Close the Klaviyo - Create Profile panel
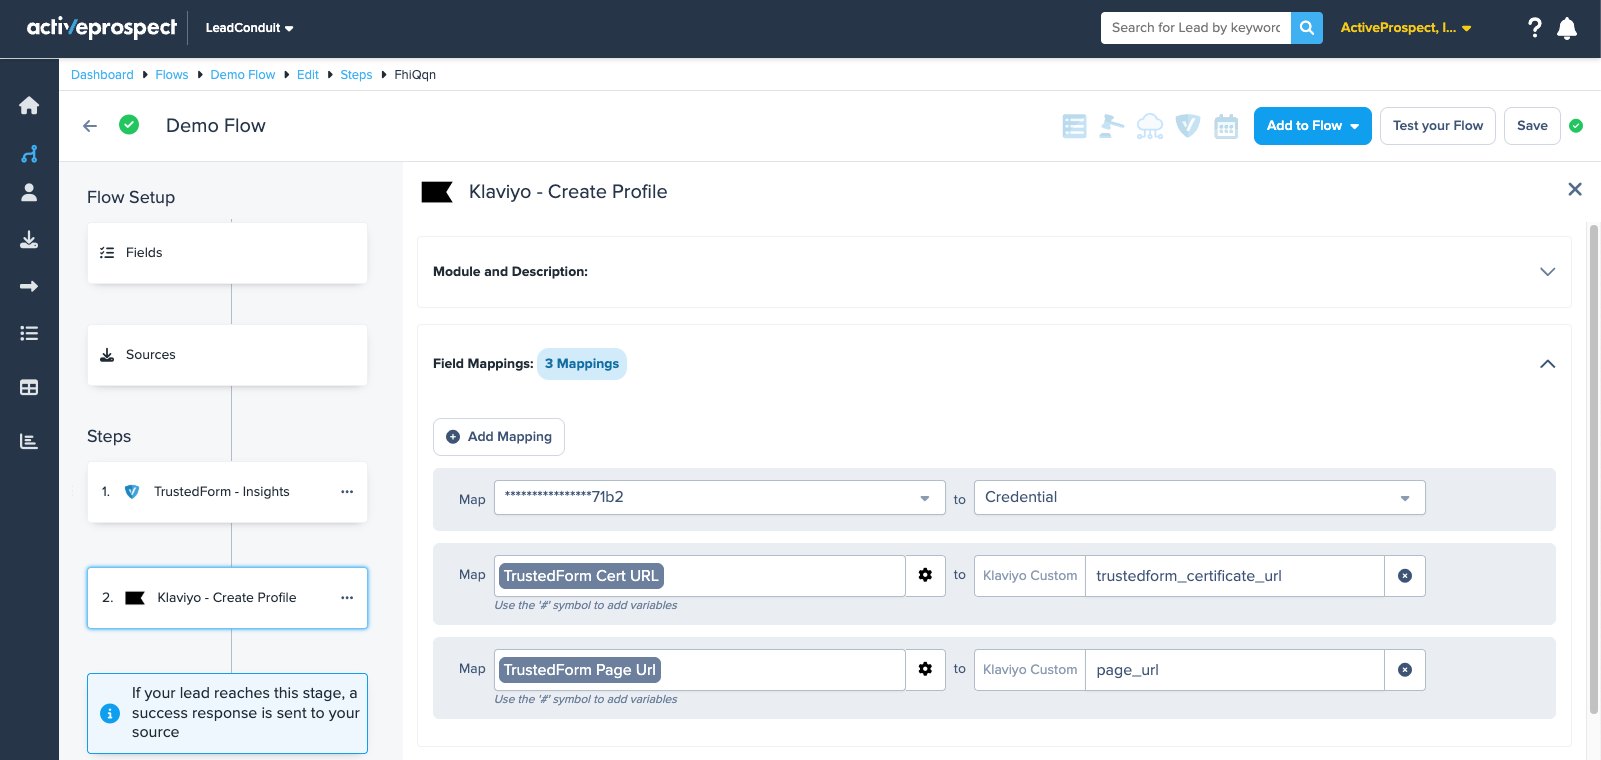 click(x=1575, y=189)
